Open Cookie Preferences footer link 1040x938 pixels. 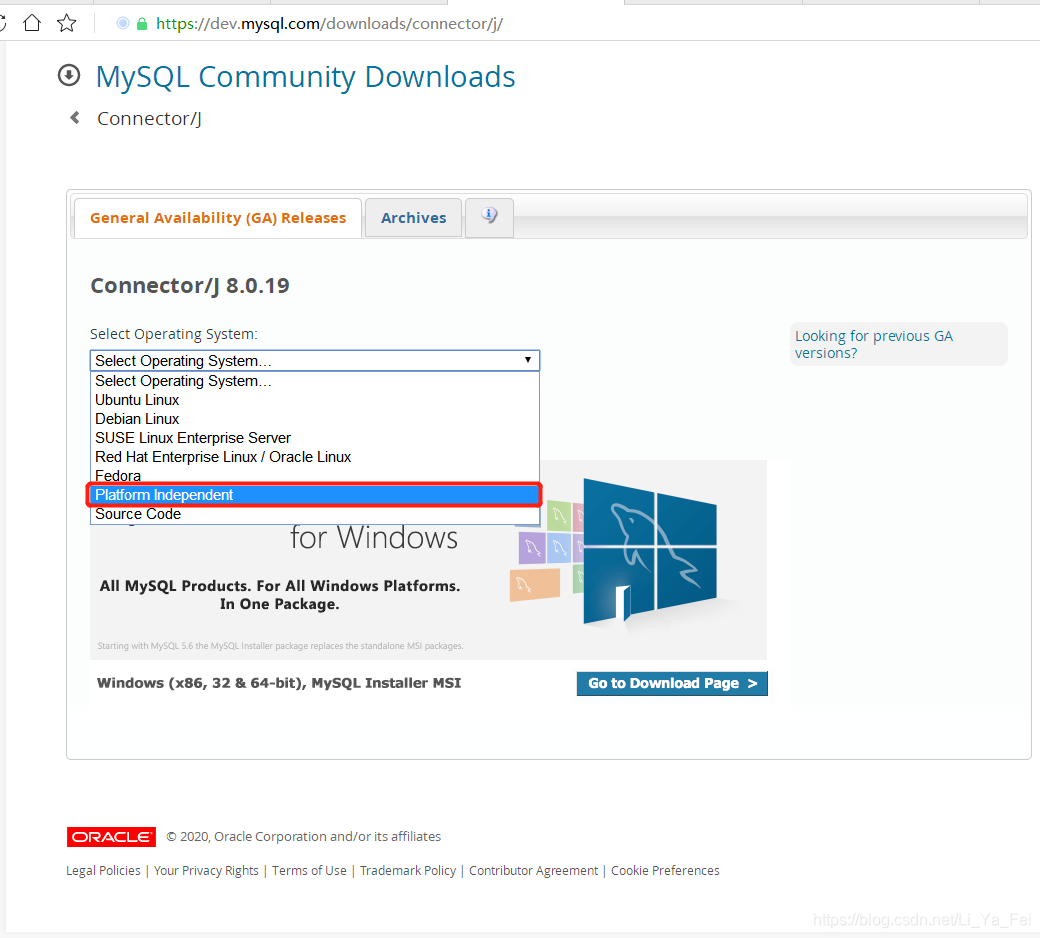(x=665, y=870)
